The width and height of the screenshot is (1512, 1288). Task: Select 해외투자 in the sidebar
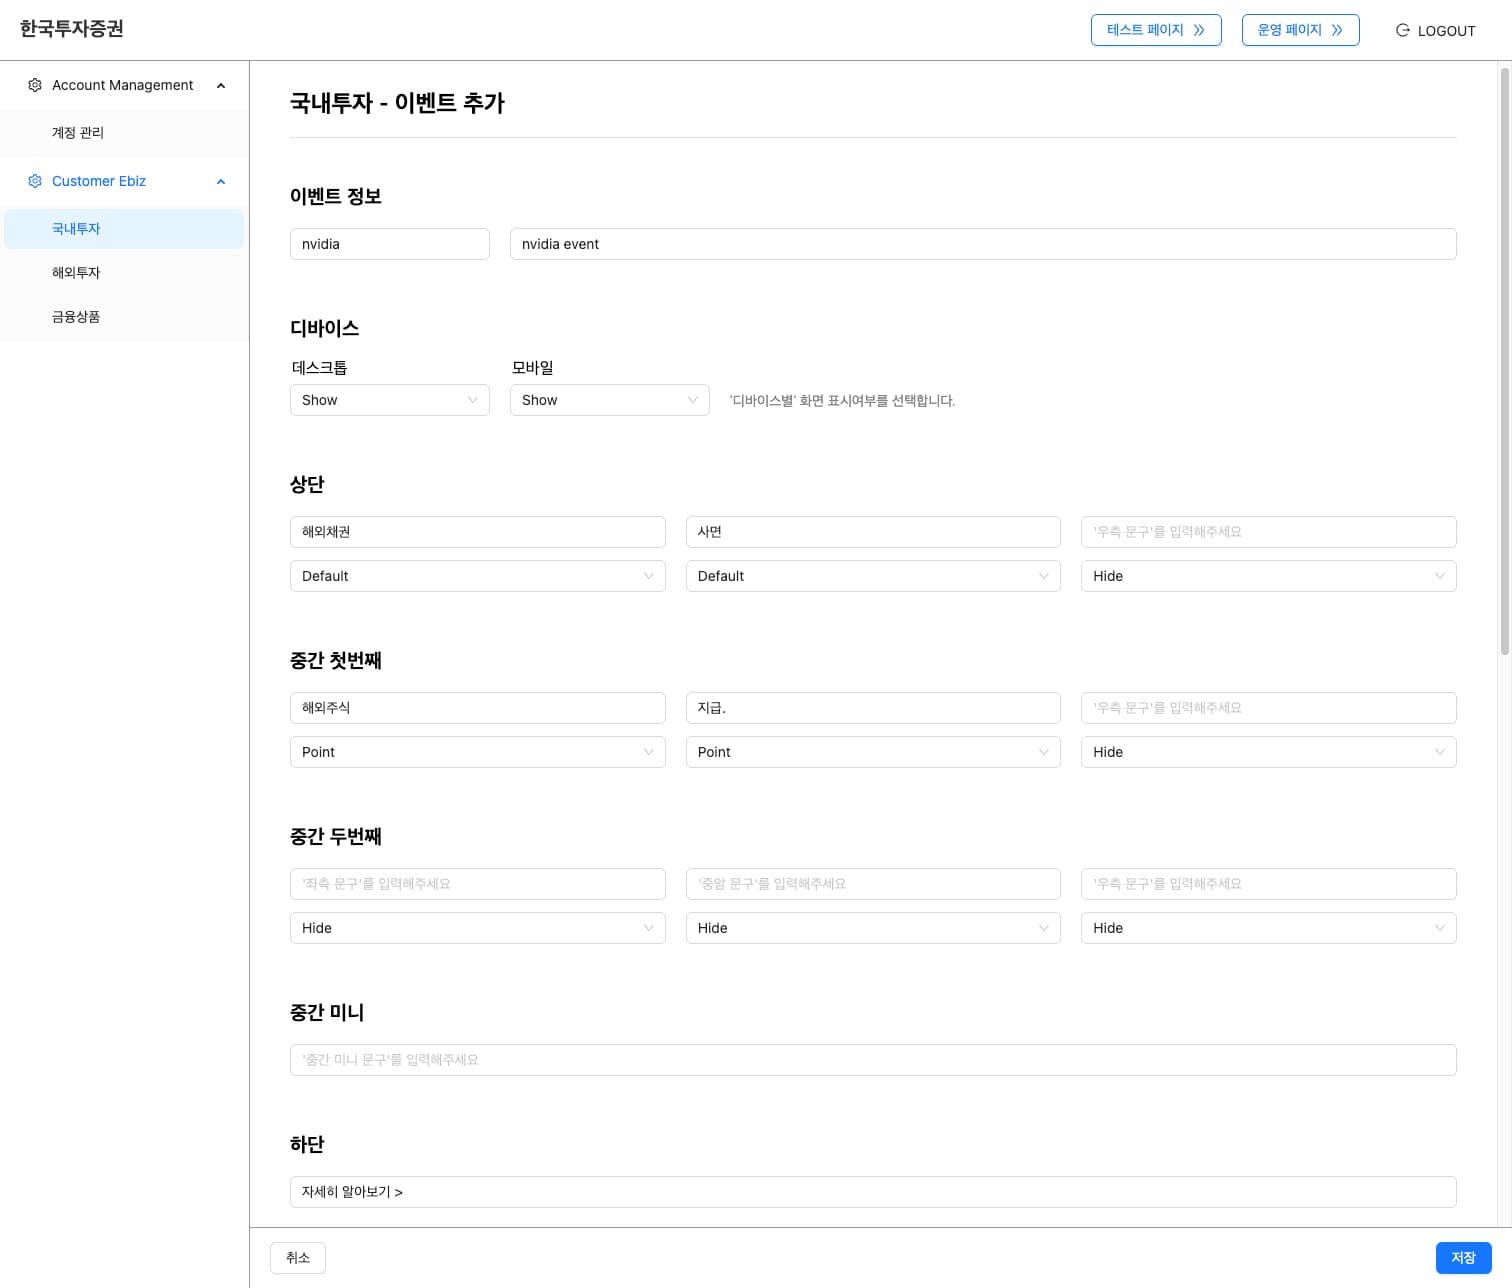coord(76,272)
